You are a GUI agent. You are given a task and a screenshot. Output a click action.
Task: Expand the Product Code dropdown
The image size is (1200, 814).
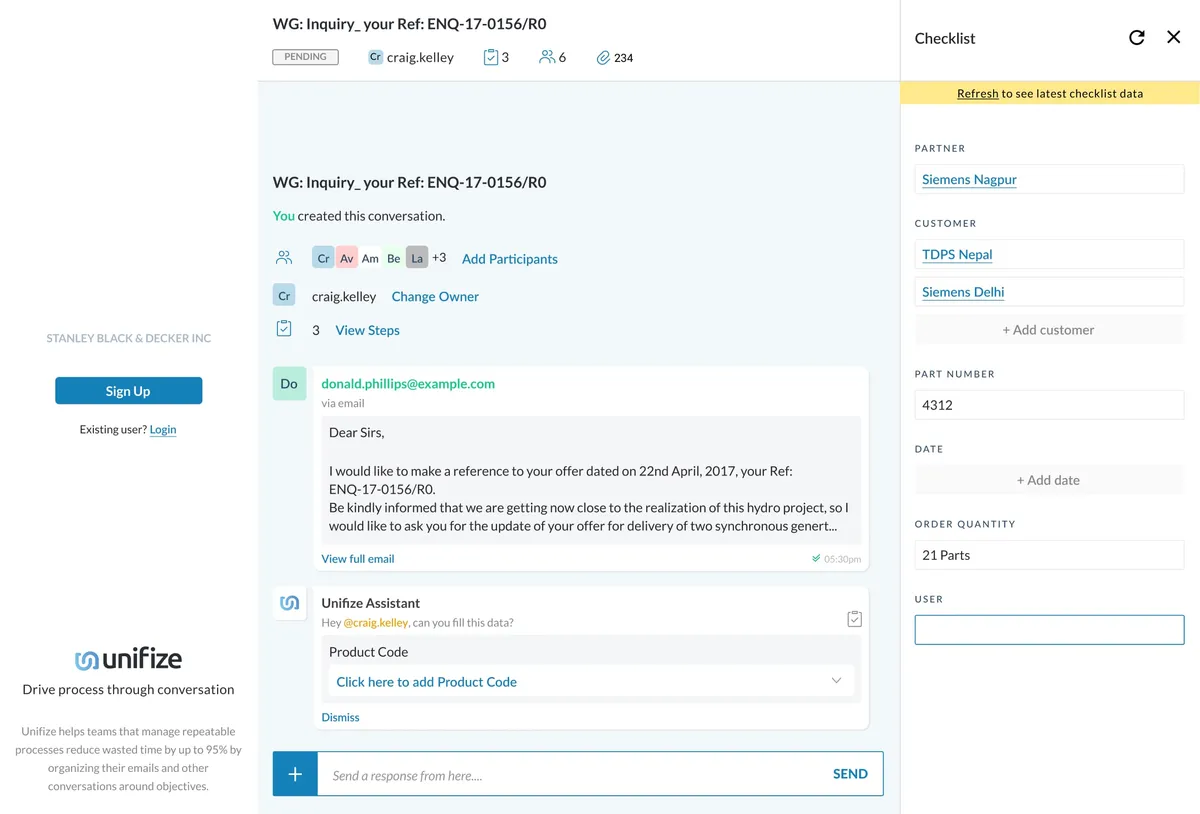[x=836, y=681]
